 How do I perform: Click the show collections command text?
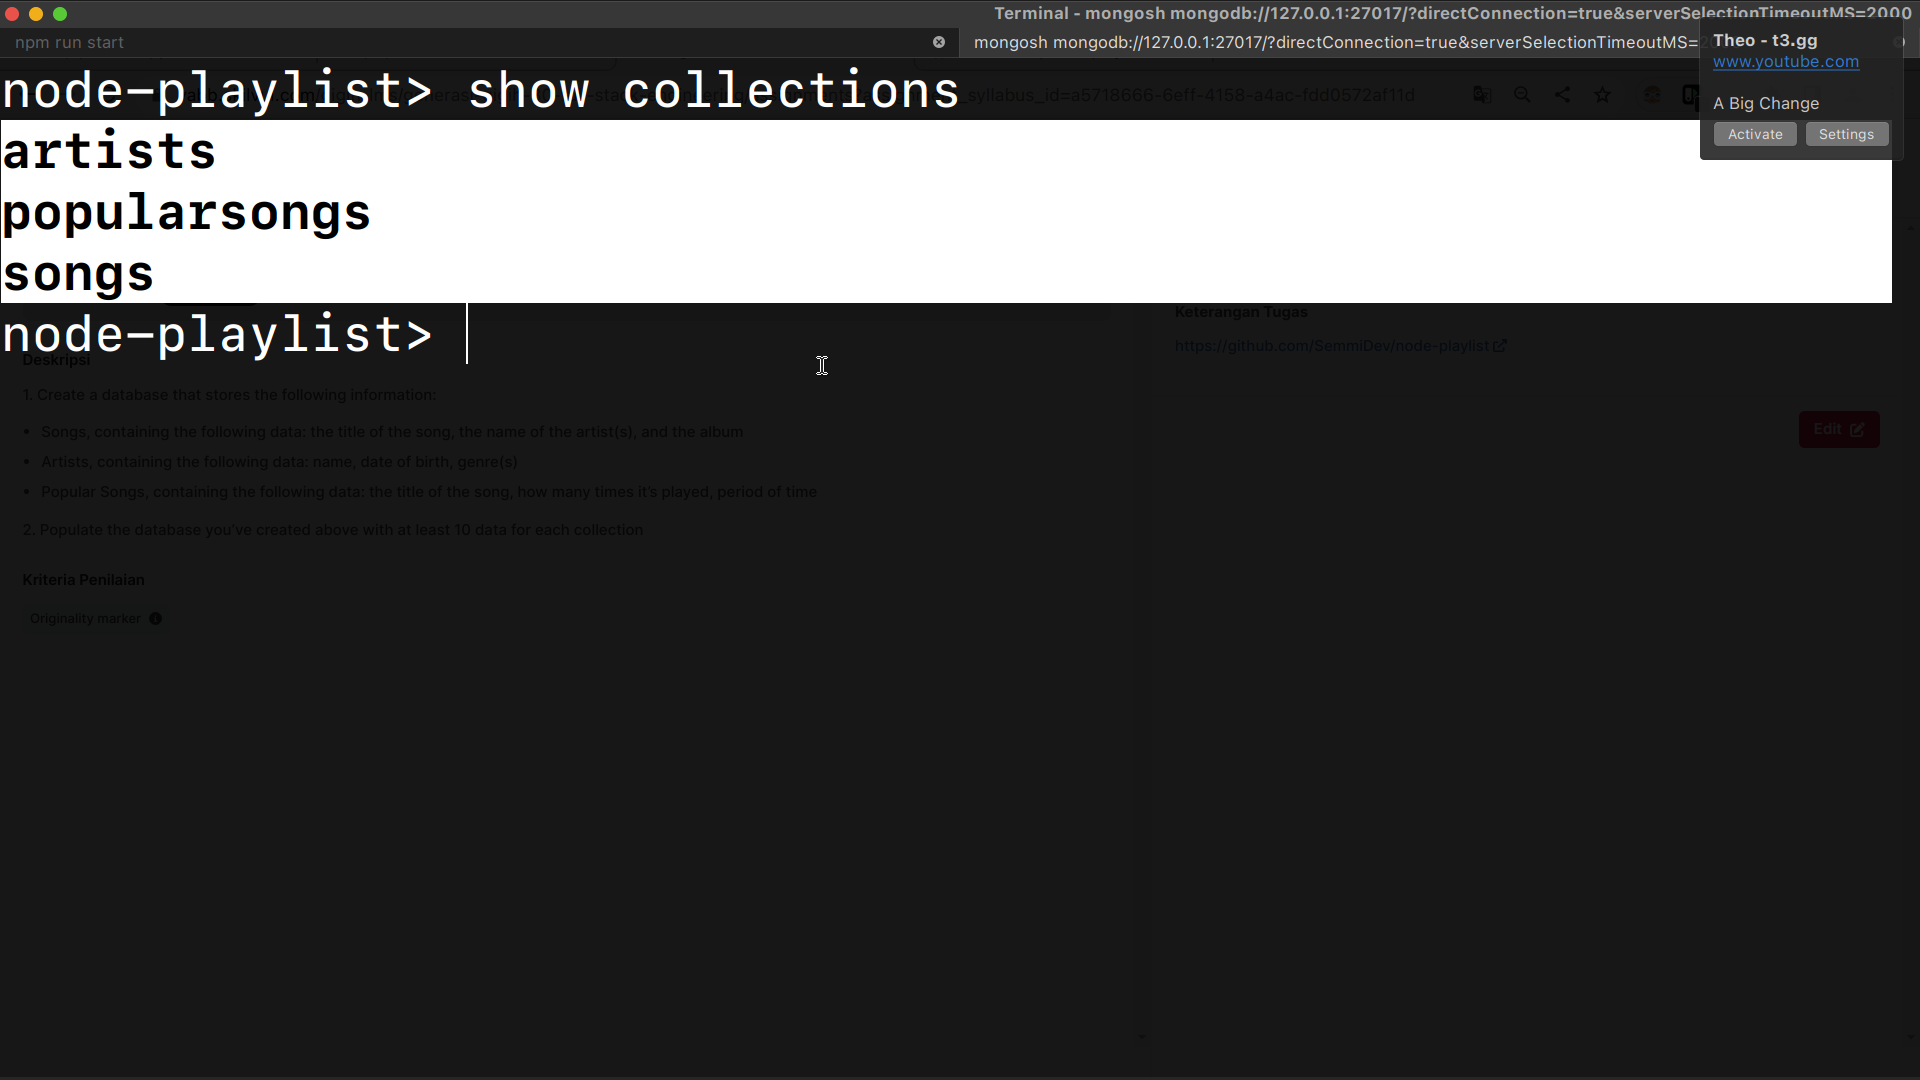(713, 91)
